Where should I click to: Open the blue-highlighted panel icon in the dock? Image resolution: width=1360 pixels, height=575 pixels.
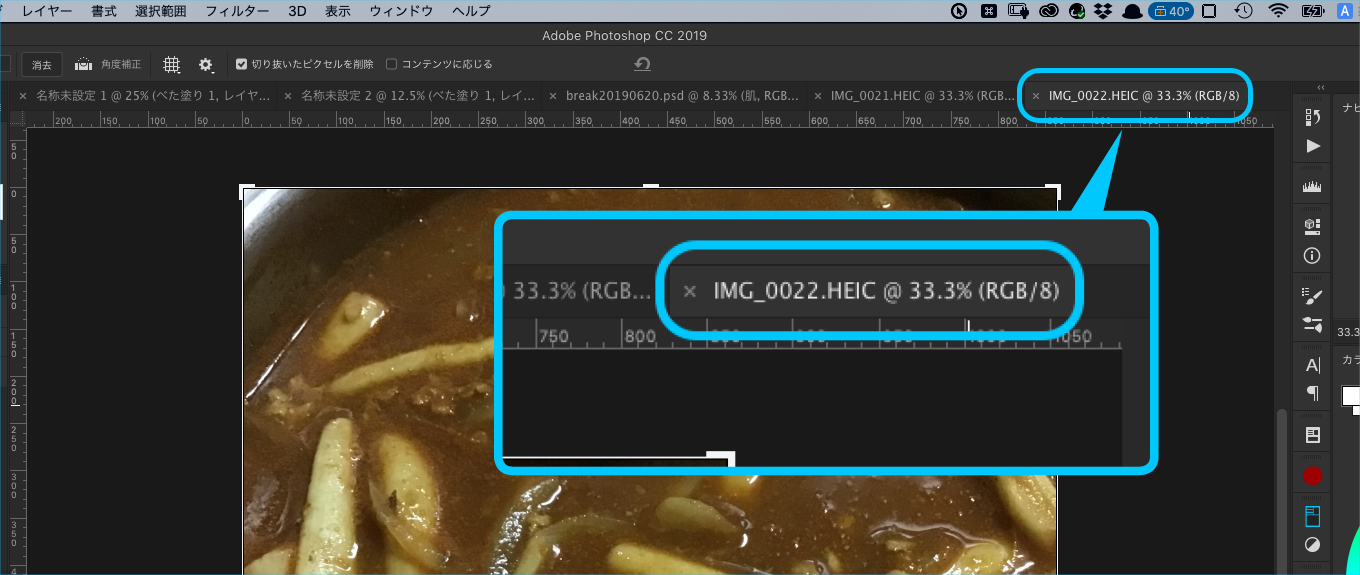[1313, 516]
